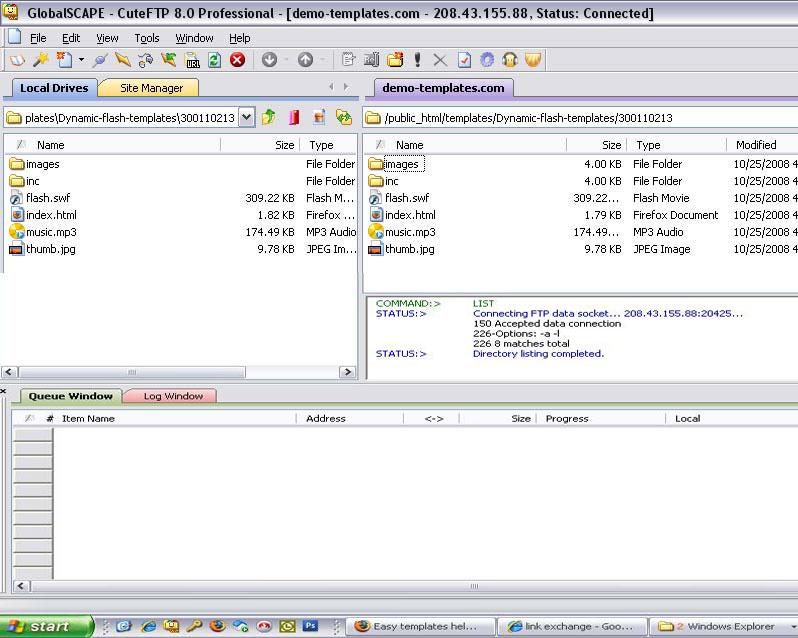Click the Reconnect toolbar icon
This screenshot has height=638, width=798.
tap(146, 60)
